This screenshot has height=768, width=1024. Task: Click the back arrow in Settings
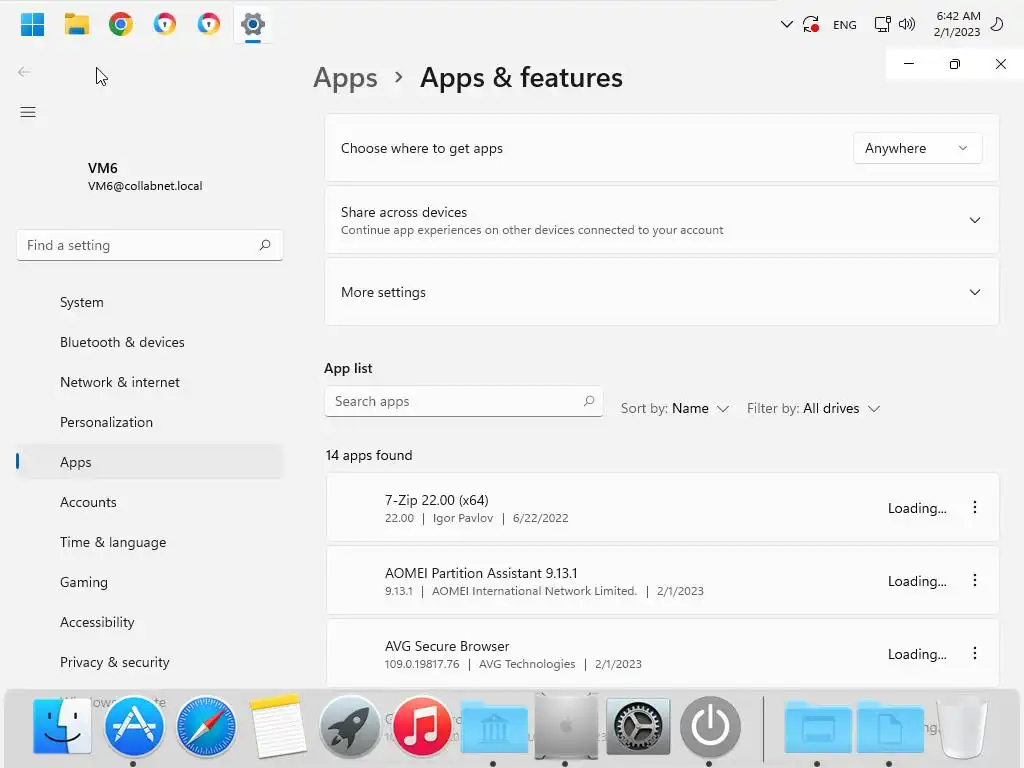[24, 72]
